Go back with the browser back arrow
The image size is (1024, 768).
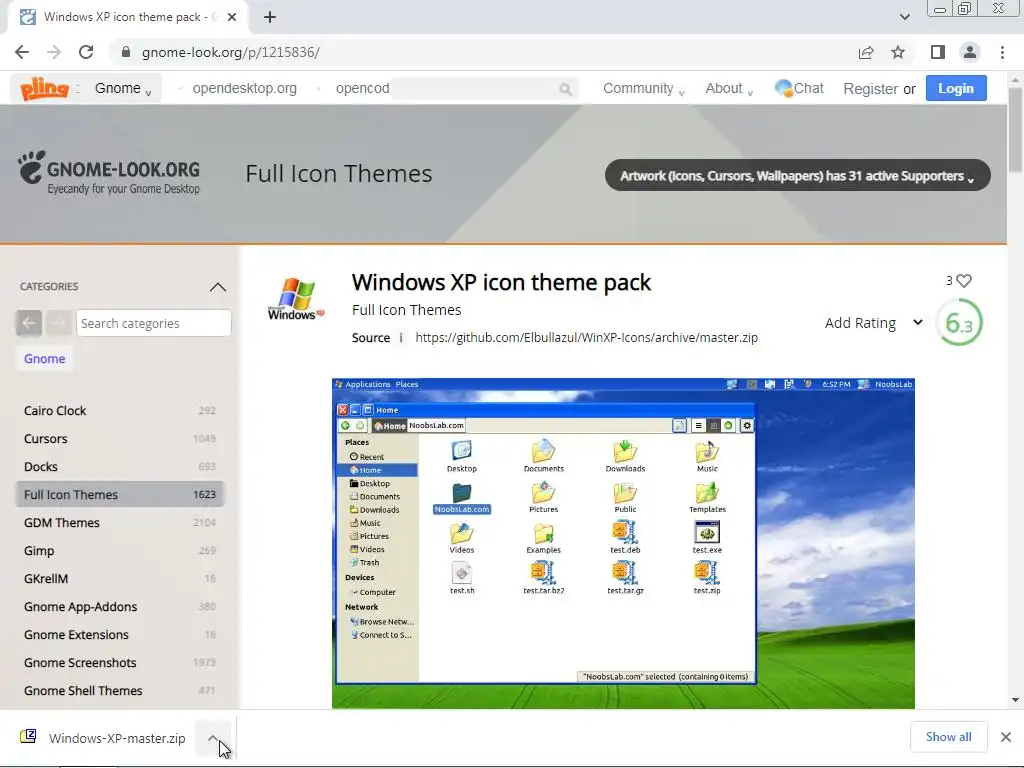[22, 52]
